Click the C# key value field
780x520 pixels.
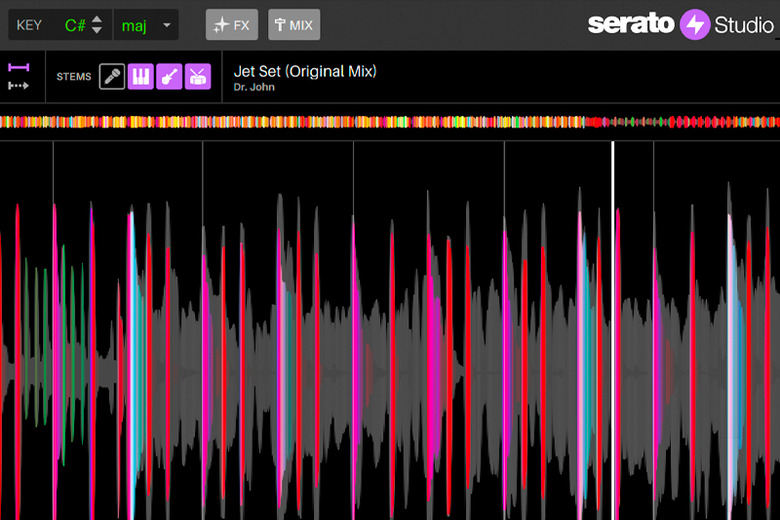point(75,25)
